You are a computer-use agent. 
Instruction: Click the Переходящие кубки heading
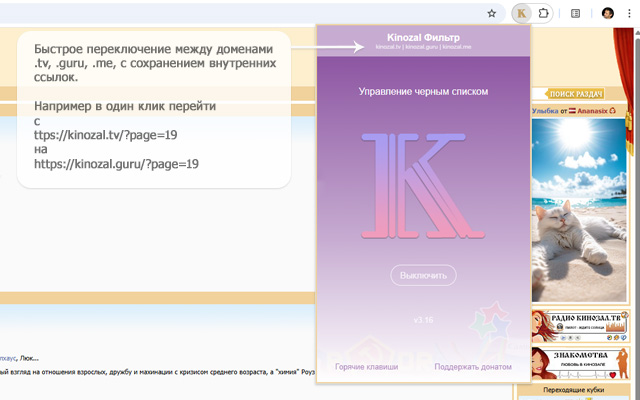(573, 390)
